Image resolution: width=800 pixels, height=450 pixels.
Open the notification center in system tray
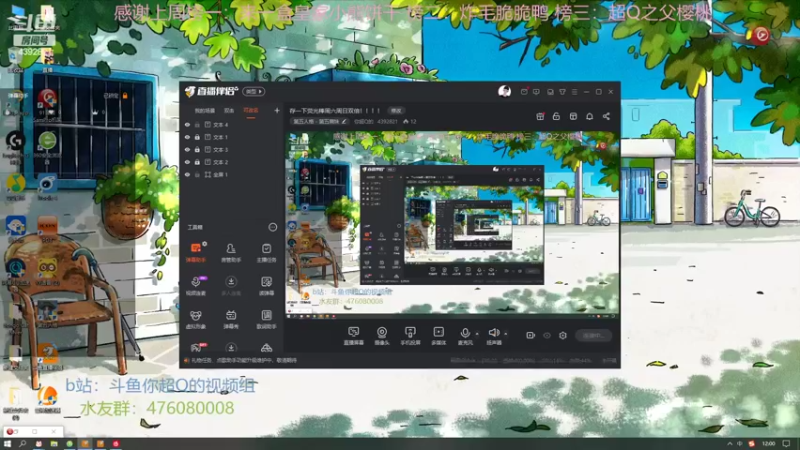[787, 444]
